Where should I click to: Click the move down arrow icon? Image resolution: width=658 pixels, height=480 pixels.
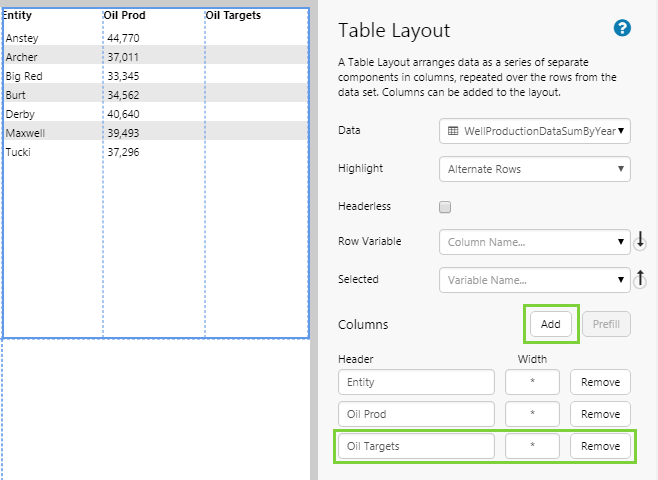coord(641,242)
